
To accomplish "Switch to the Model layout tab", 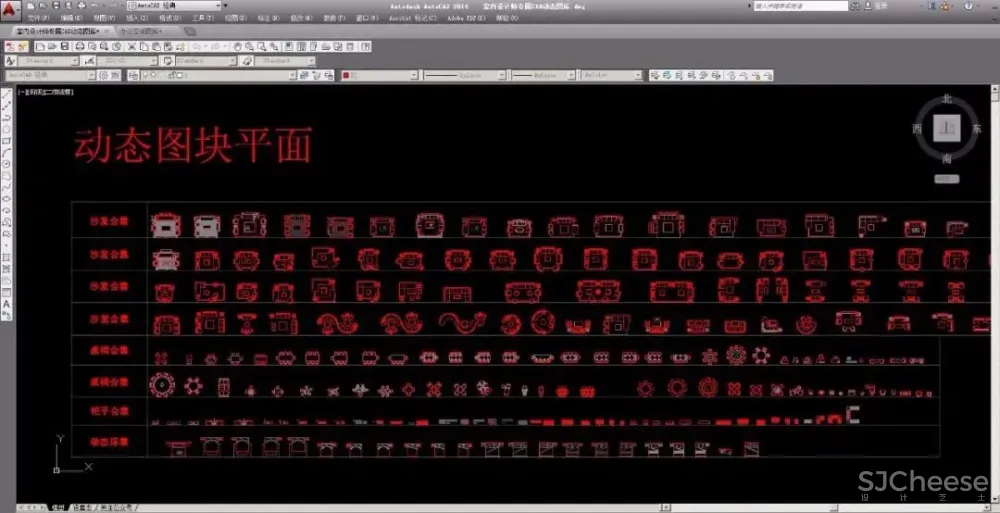I will (x=58, y=507).
